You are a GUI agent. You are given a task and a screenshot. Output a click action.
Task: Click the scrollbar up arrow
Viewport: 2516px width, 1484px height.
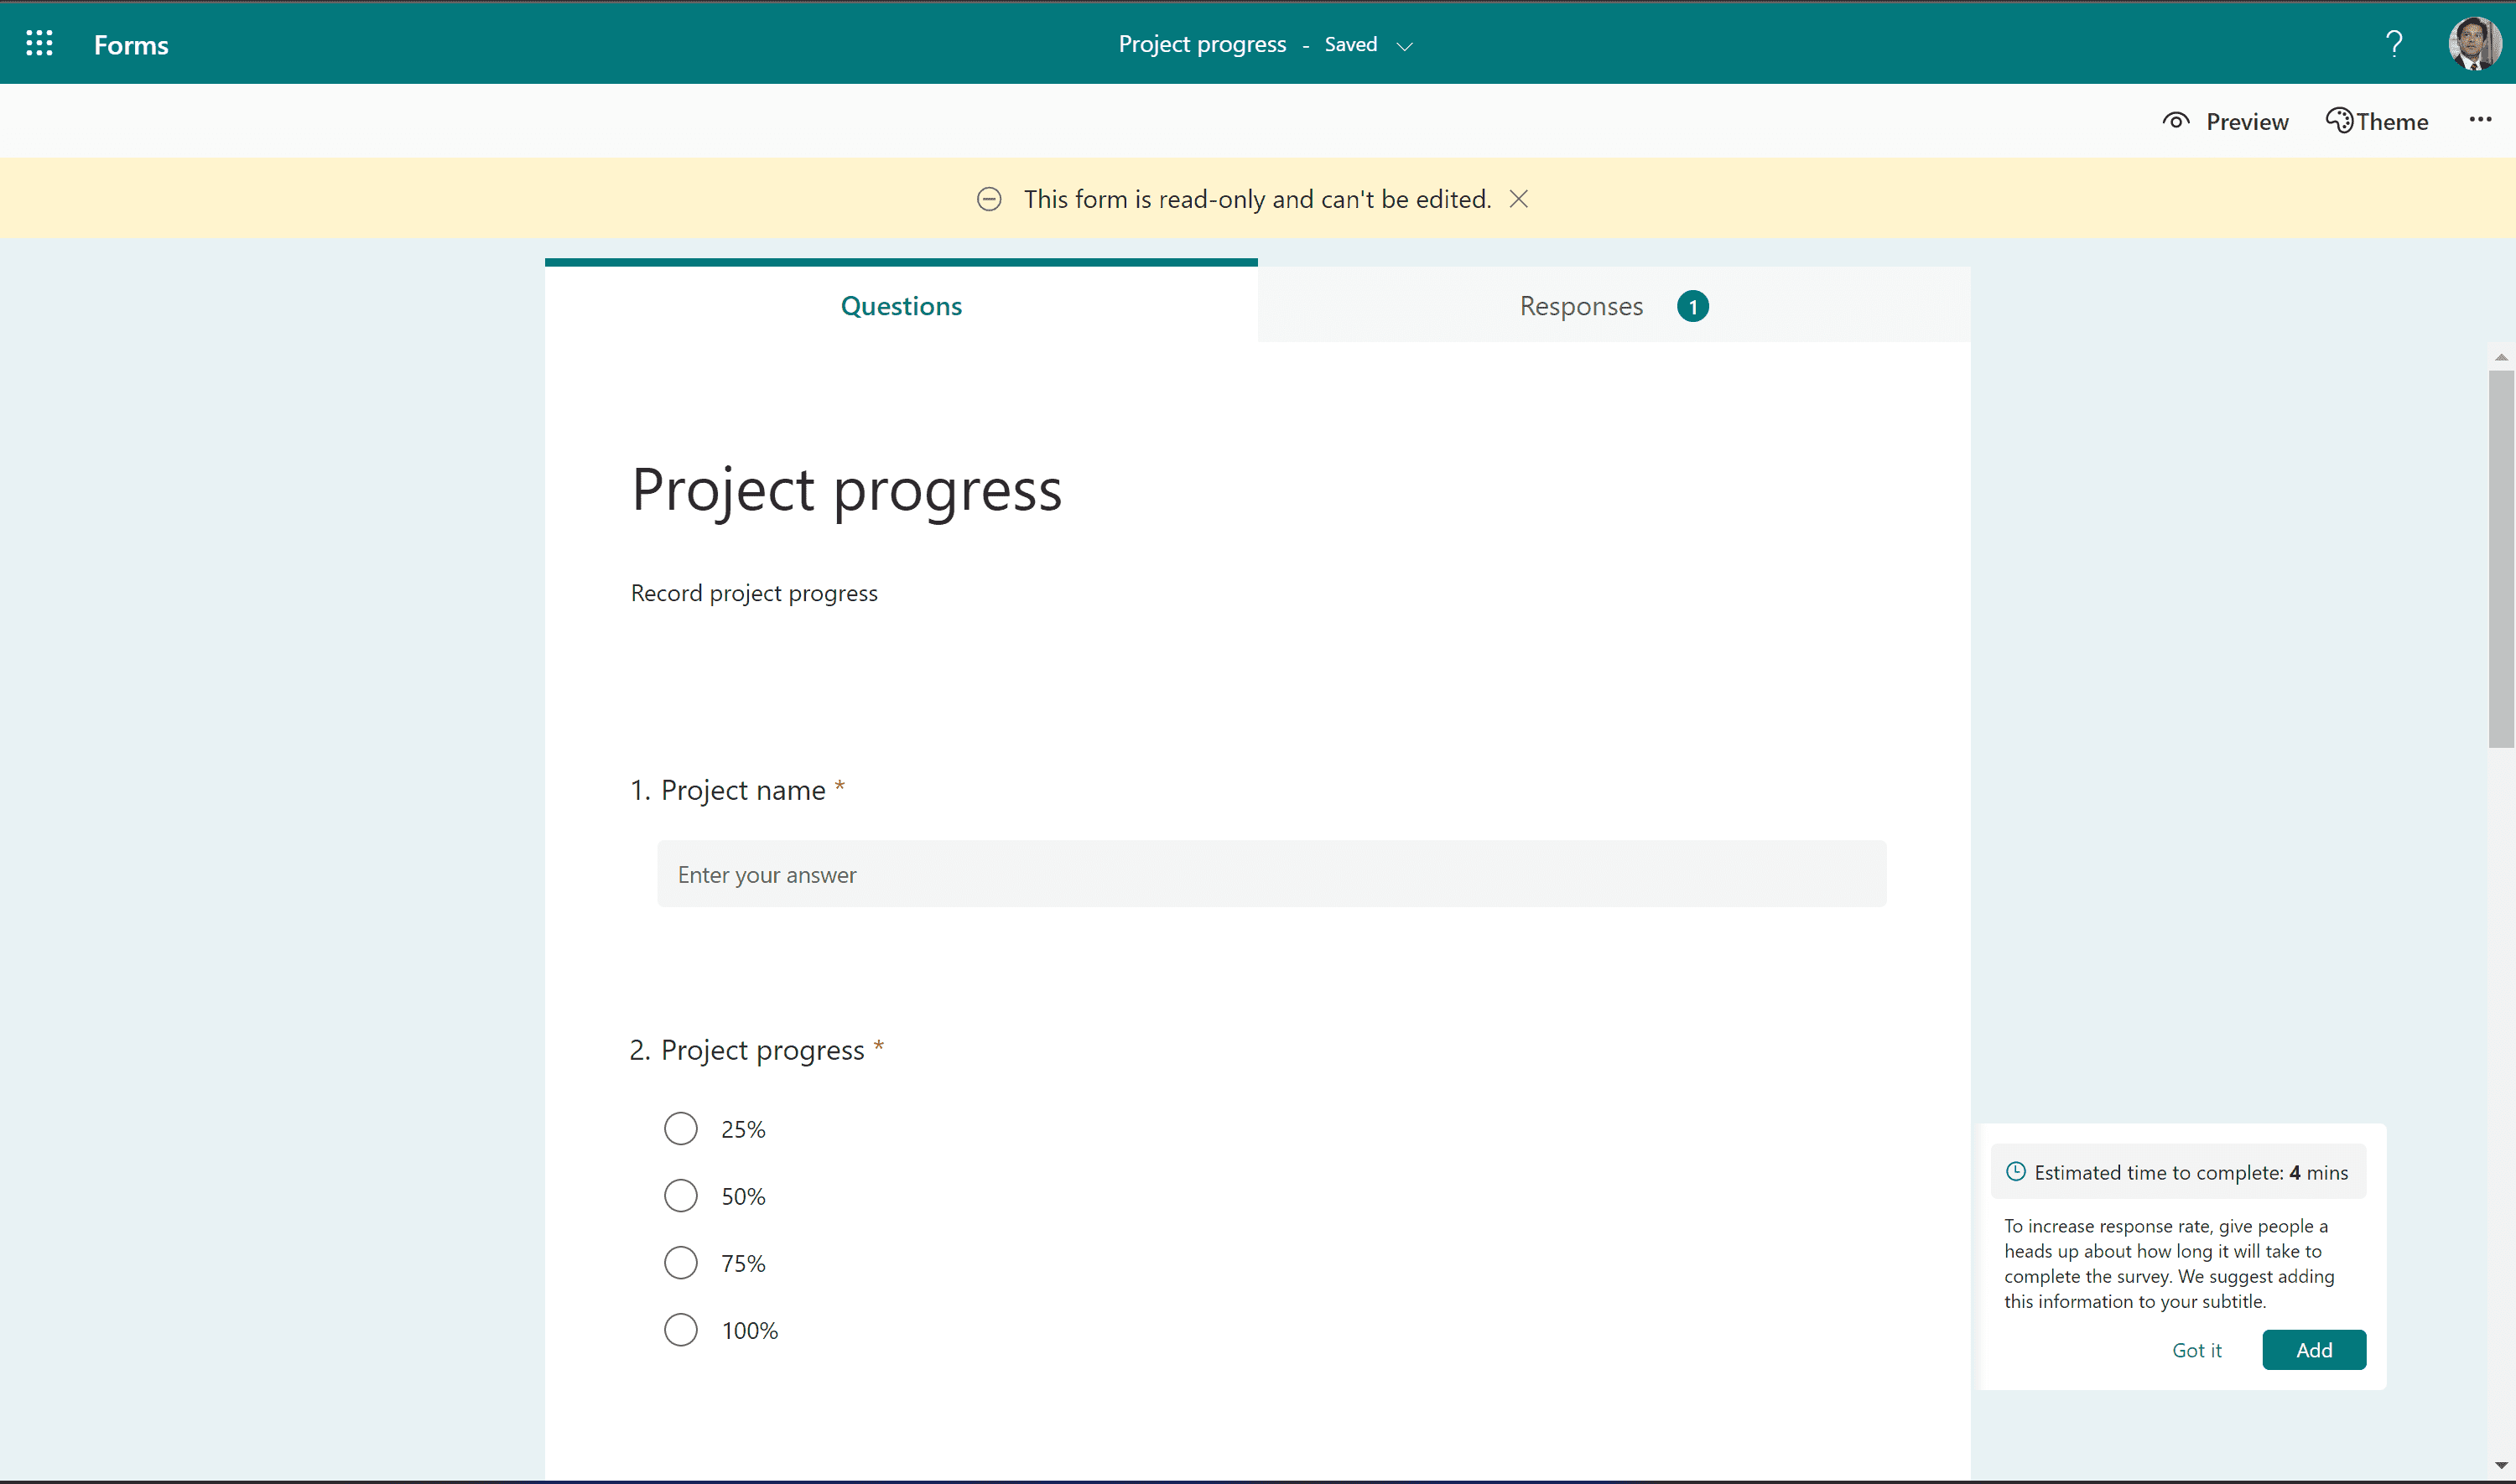pos(2500,357)
